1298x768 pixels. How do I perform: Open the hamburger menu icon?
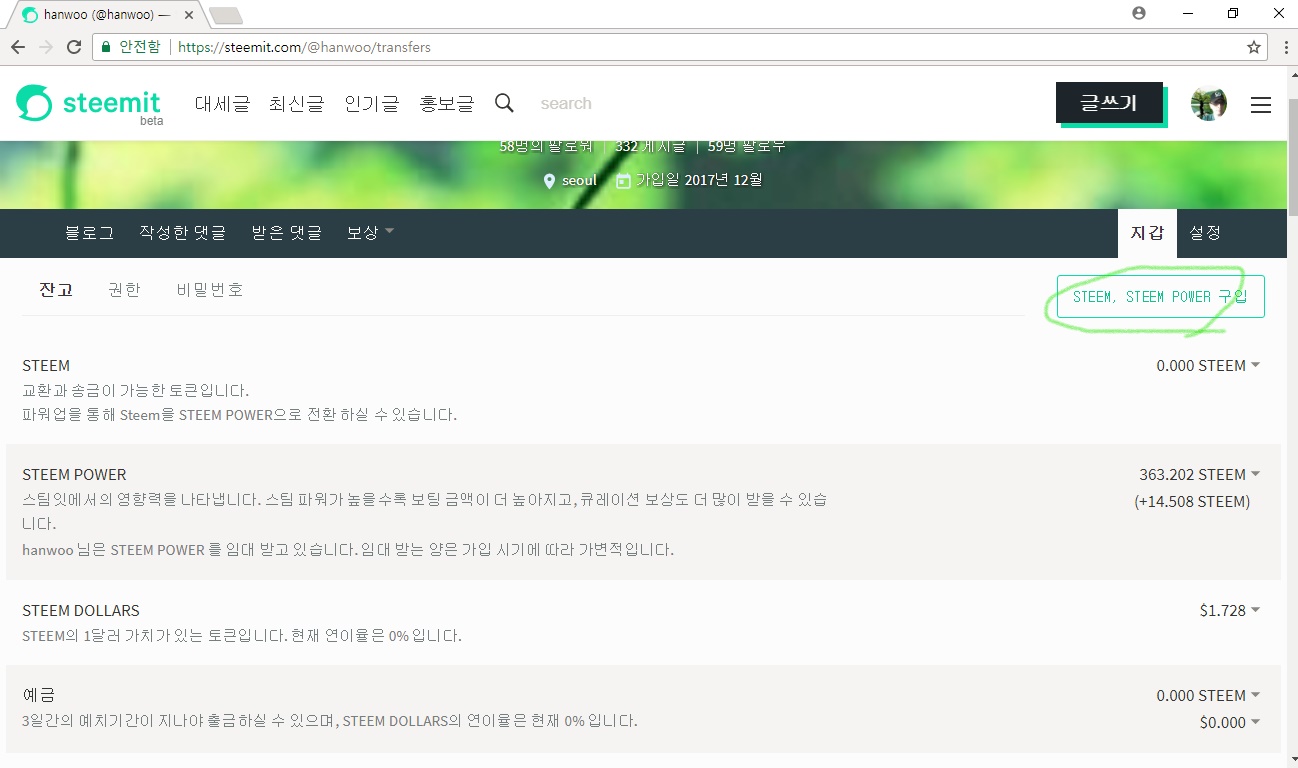click(1261, 104)
